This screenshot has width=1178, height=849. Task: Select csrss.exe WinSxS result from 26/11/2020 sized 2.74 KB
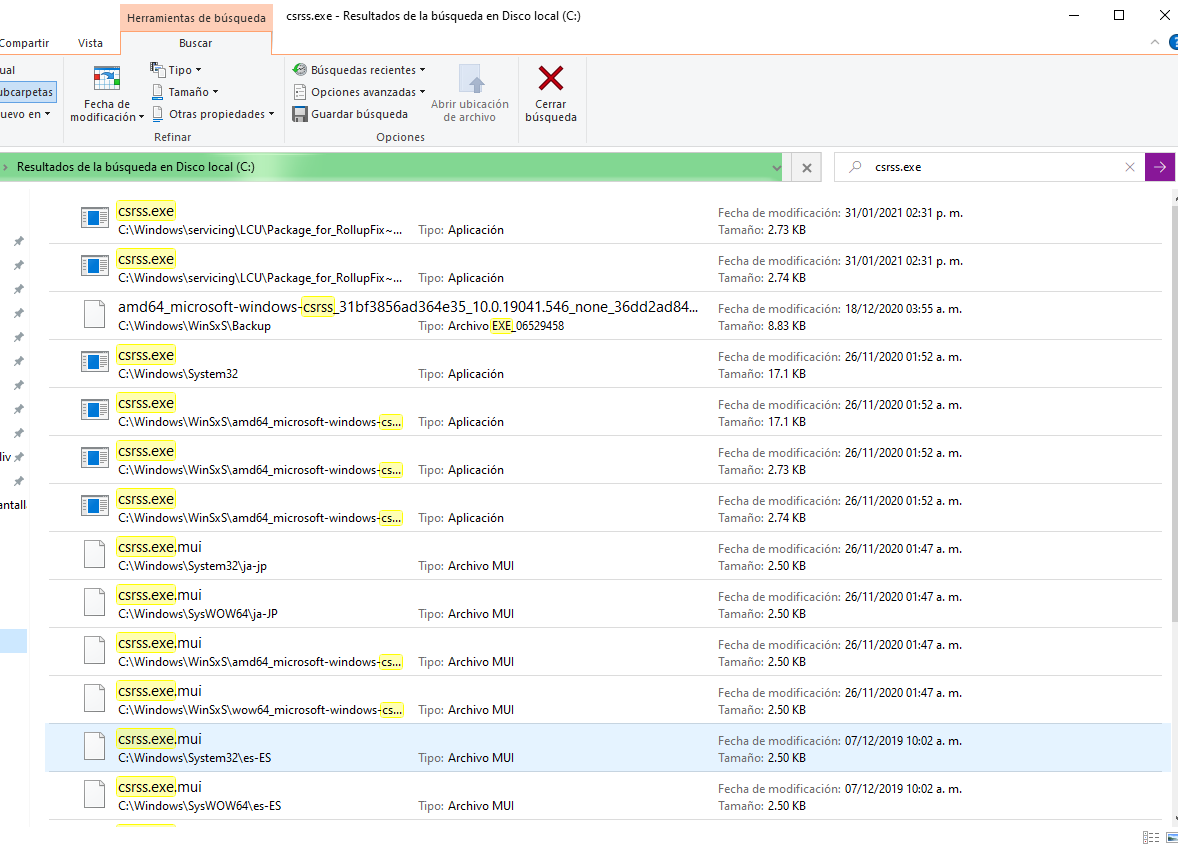(x=605, y=508)
